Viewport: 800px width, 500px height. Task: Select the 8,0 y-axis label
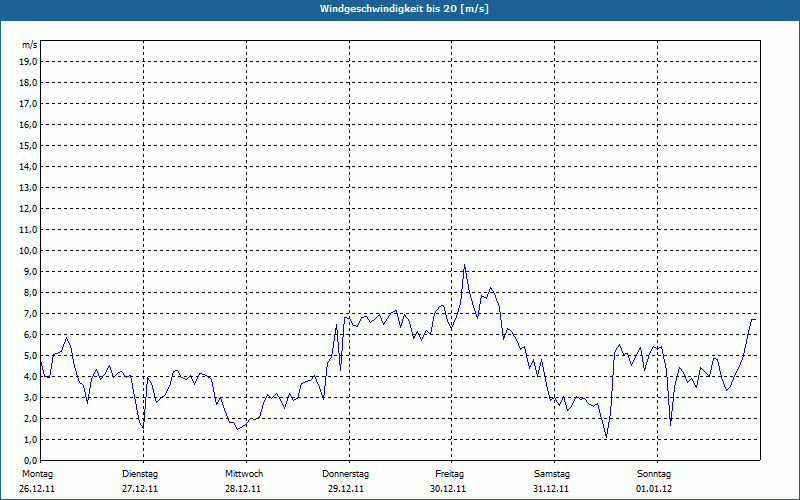30,292
